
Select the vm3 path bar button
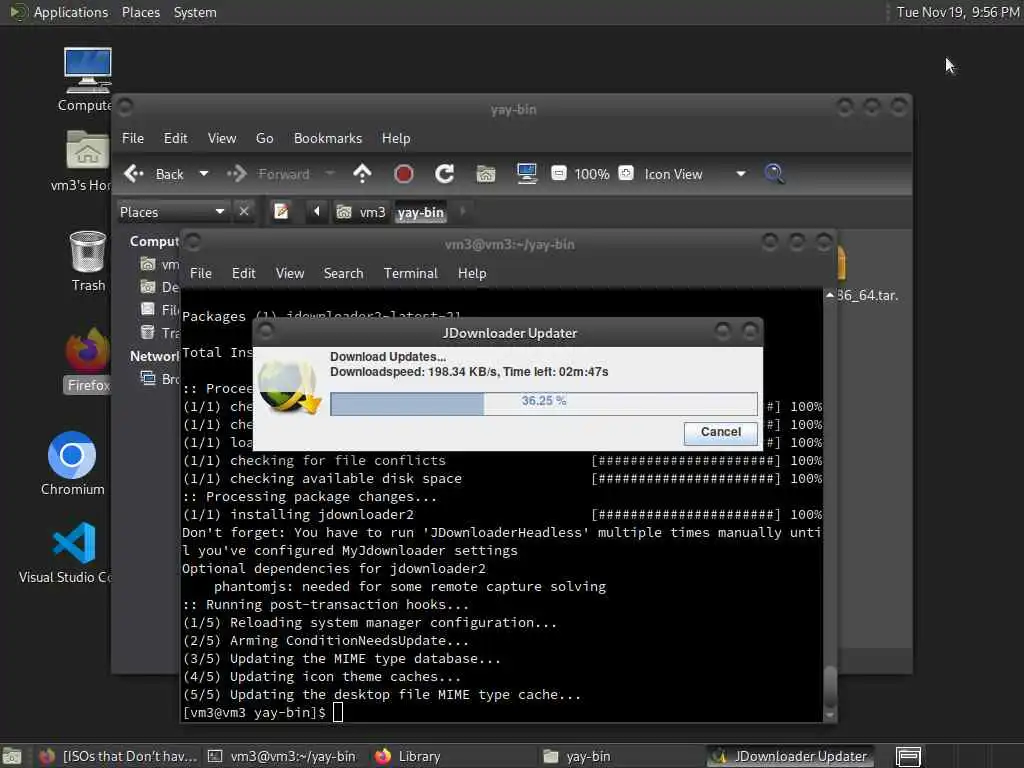coord(361,212)
